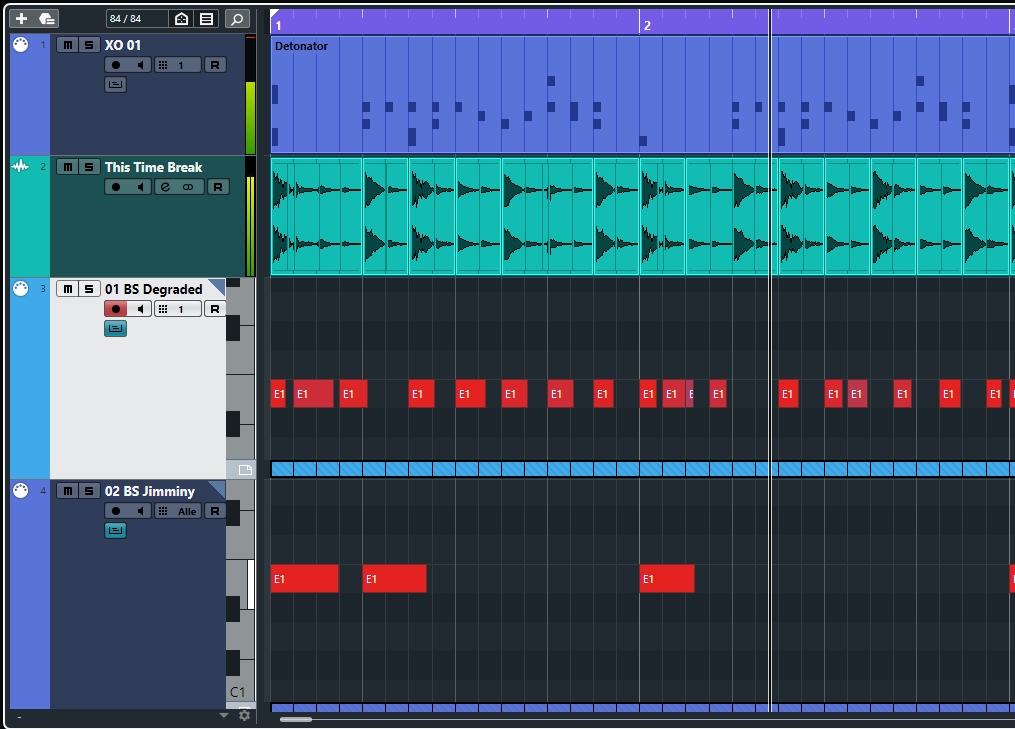Disable record enable on 01 BS Degraded
Image resolution: width=1015 pixels, height=729 pixels.
[x=116, y=309]
